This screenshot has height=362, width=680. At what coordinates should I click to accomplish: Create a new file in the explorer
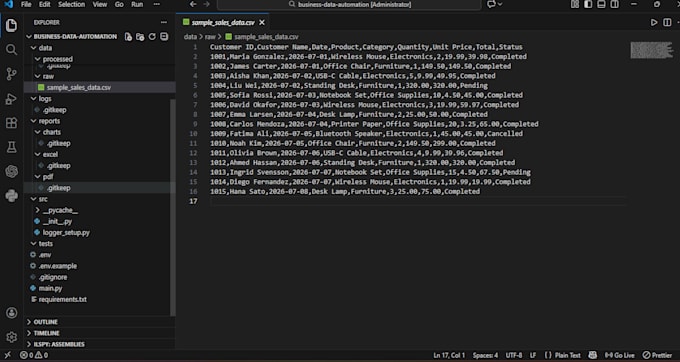coord(128,37)
